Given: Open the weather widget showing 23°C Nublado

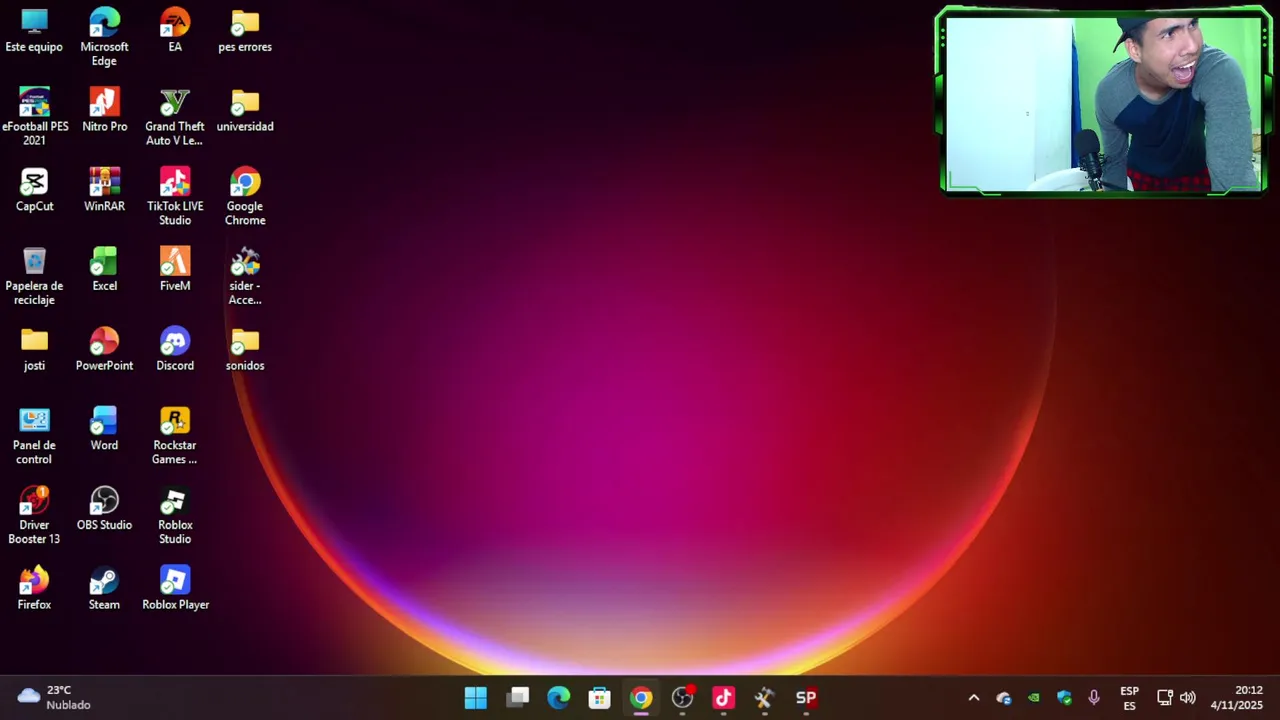Looking at the screenshot, I should click(x=54, y=698).
